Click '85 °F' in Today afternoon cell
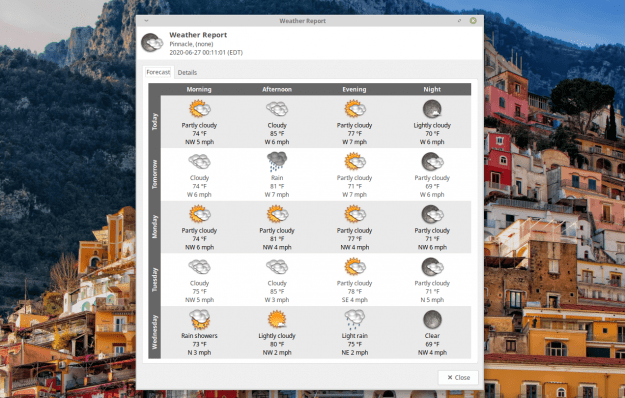Screen dimensions: 625x398 (x=277, y=133)
